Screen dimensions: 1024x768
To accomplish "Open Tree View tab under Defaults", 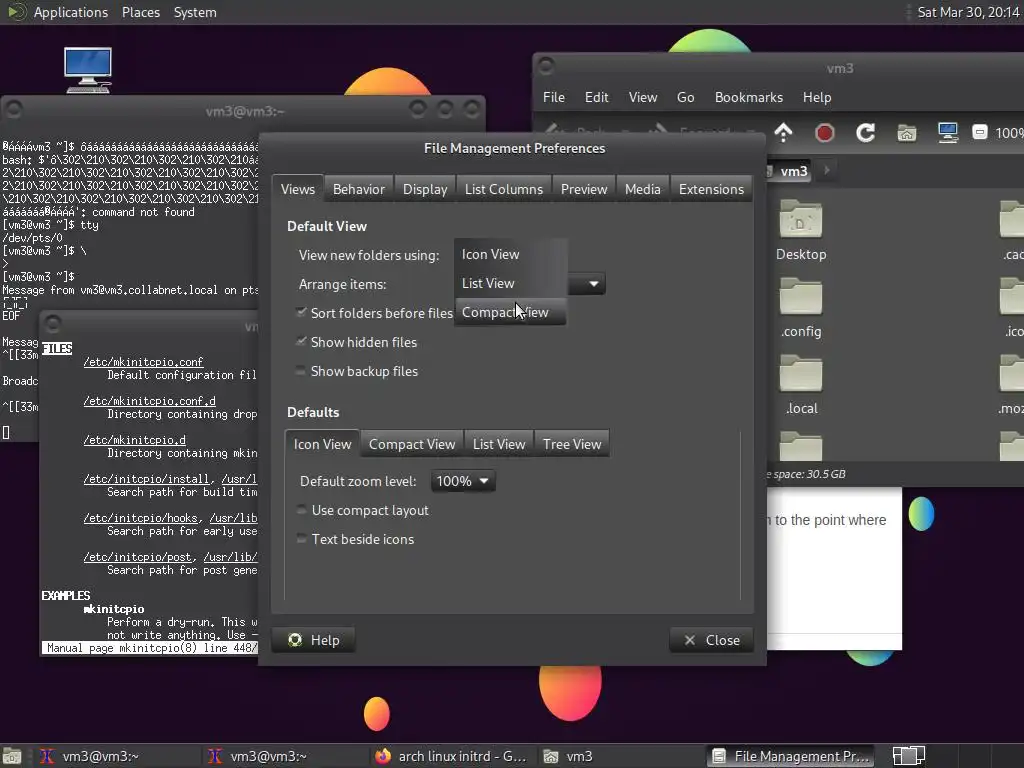I will [x=572, y=444].
